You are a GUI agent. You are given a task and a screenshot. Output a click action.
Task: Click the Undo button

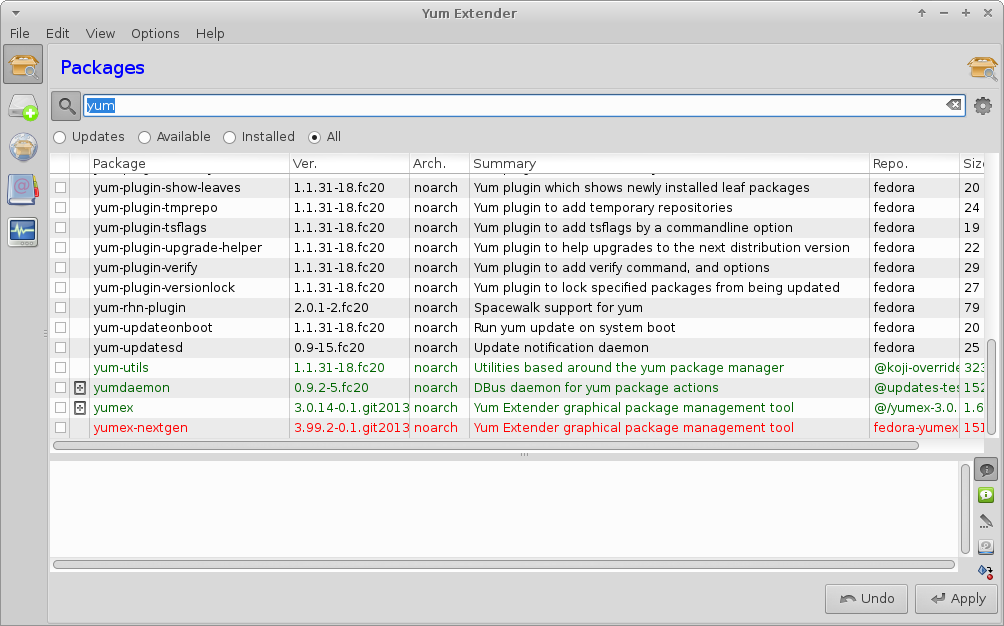pyautogui.click(x=866, y=598)
